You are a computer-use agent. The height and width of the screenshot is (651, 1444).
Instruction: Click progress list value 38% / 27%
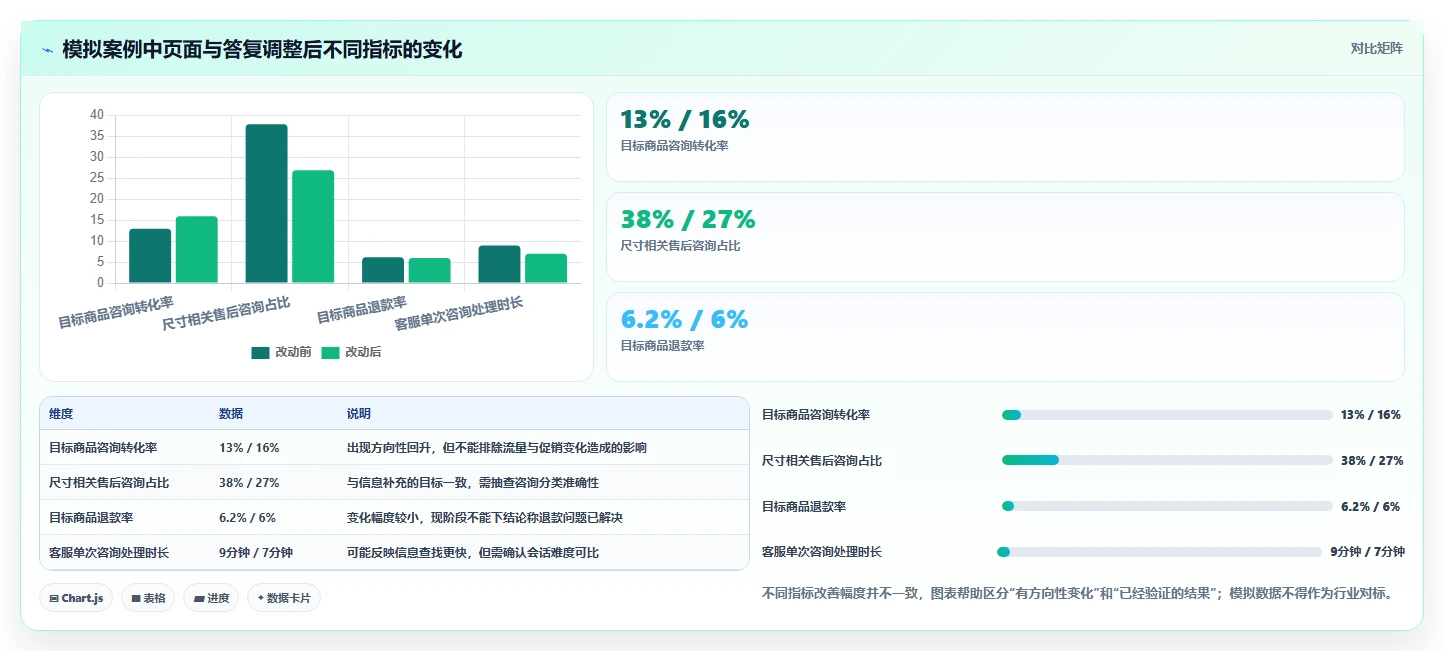tap(1372, 461)
